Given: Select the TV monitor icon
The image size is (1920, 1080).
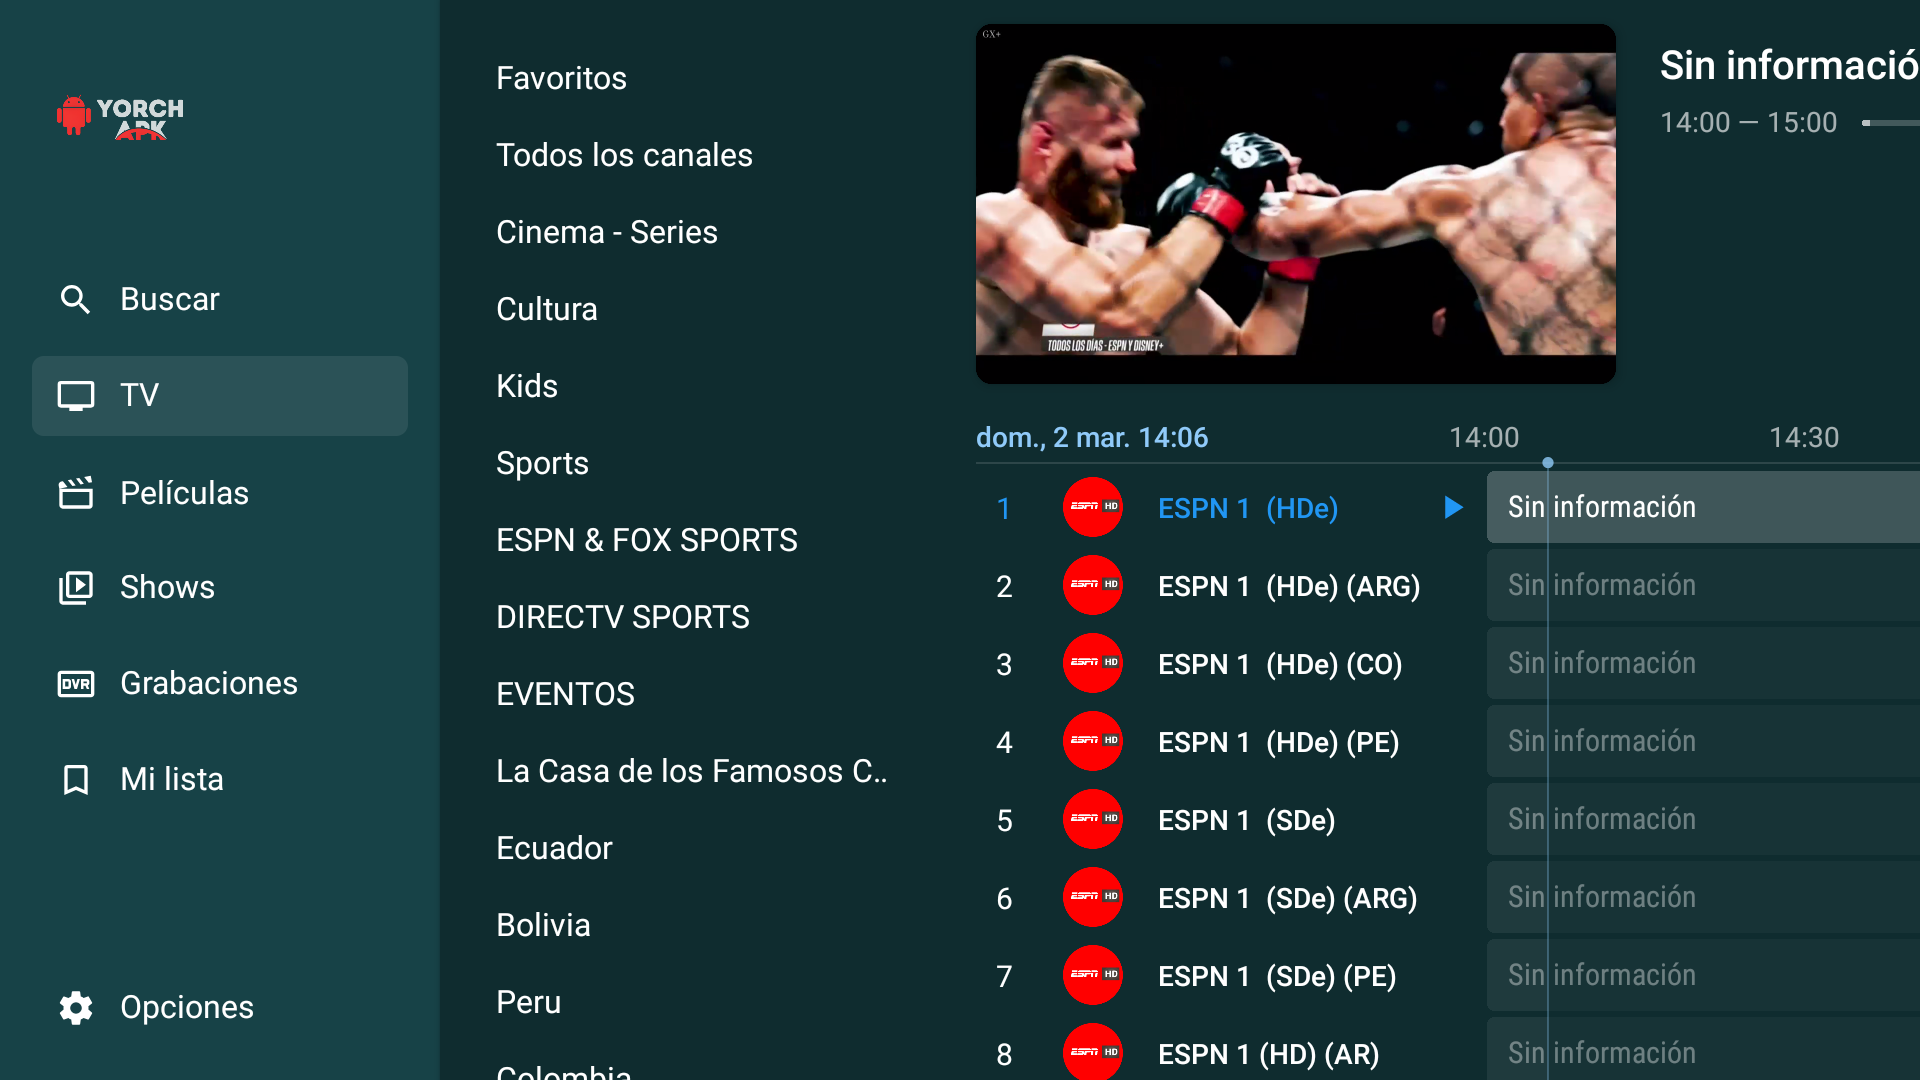Looking at the screenshot, I should click(76, 396).
